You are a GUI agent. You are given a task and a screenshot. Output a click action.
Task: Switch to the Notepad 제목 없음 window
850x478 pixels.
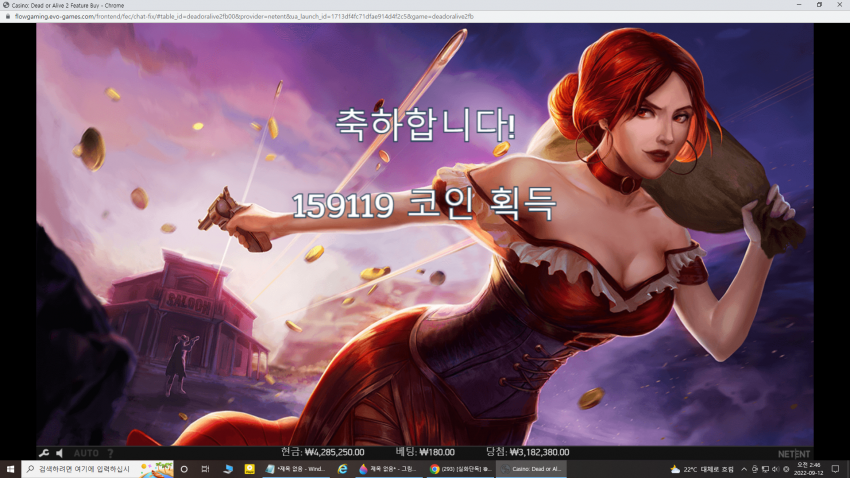pyautogui.click(x=296, y=469)
